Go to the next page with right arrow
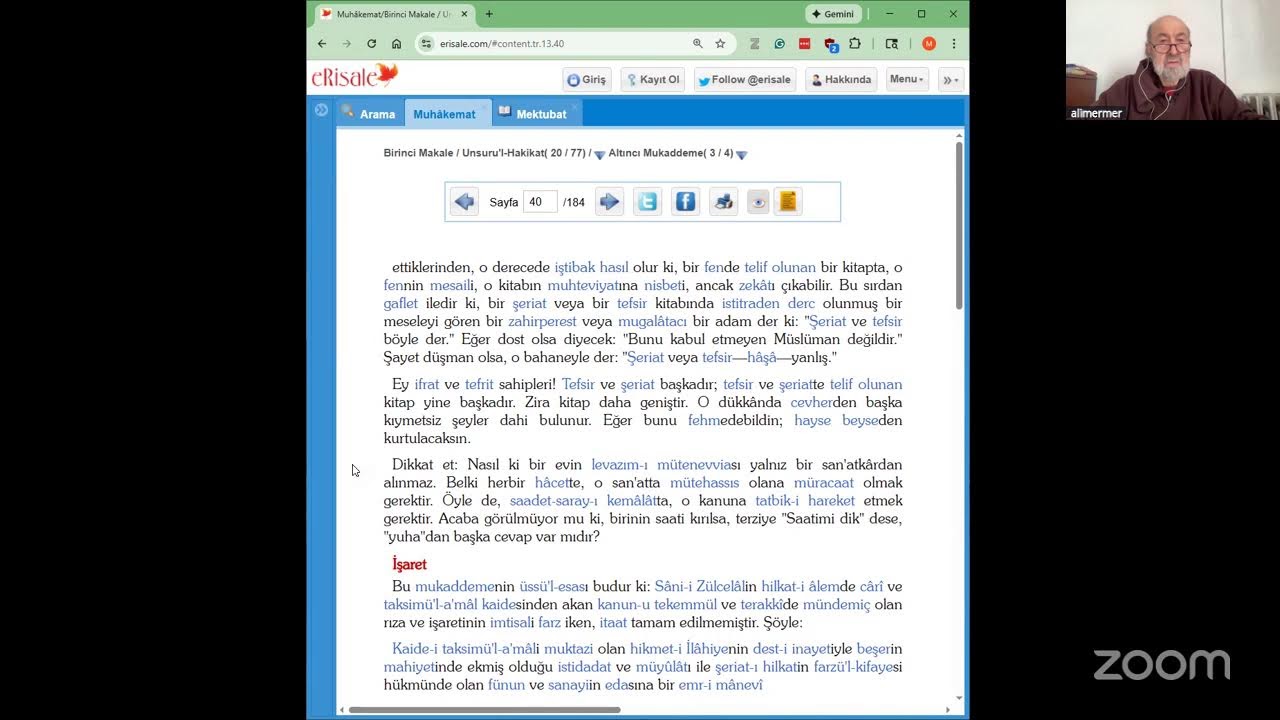This screenshot has width=1280, height=720. [x=610, y=202]
